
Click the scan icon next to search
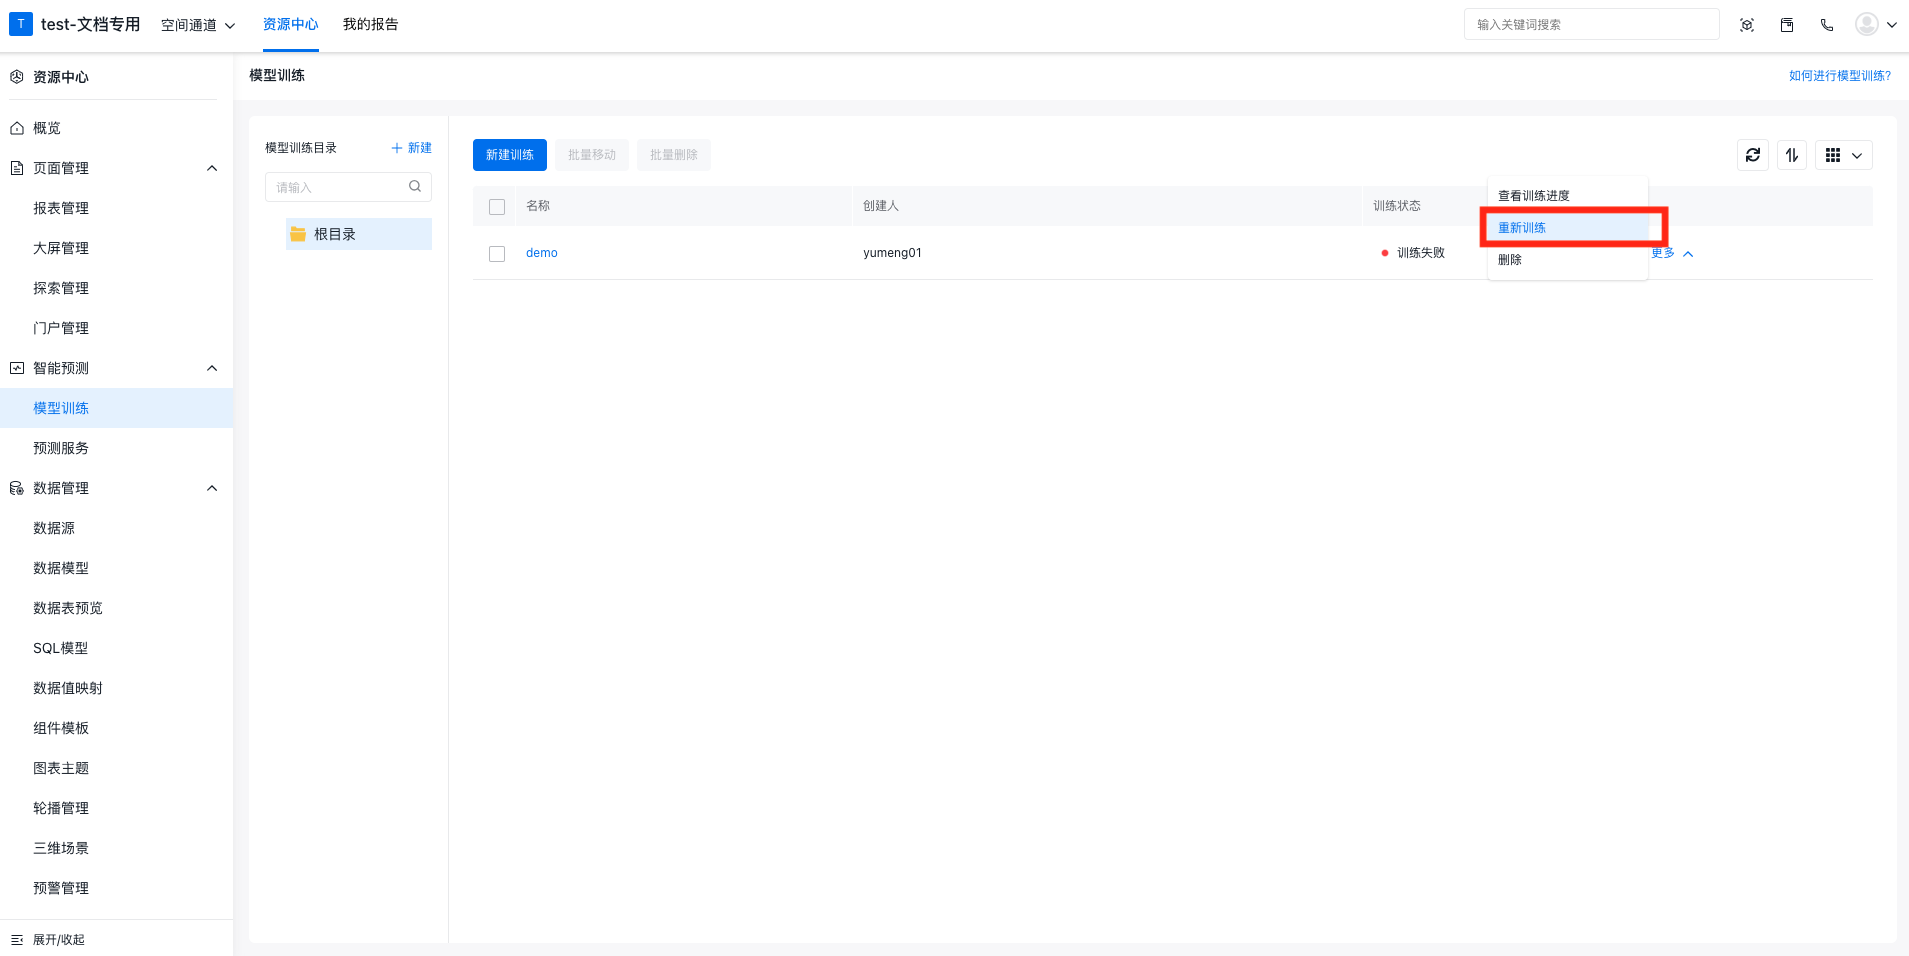point(1747,25)
